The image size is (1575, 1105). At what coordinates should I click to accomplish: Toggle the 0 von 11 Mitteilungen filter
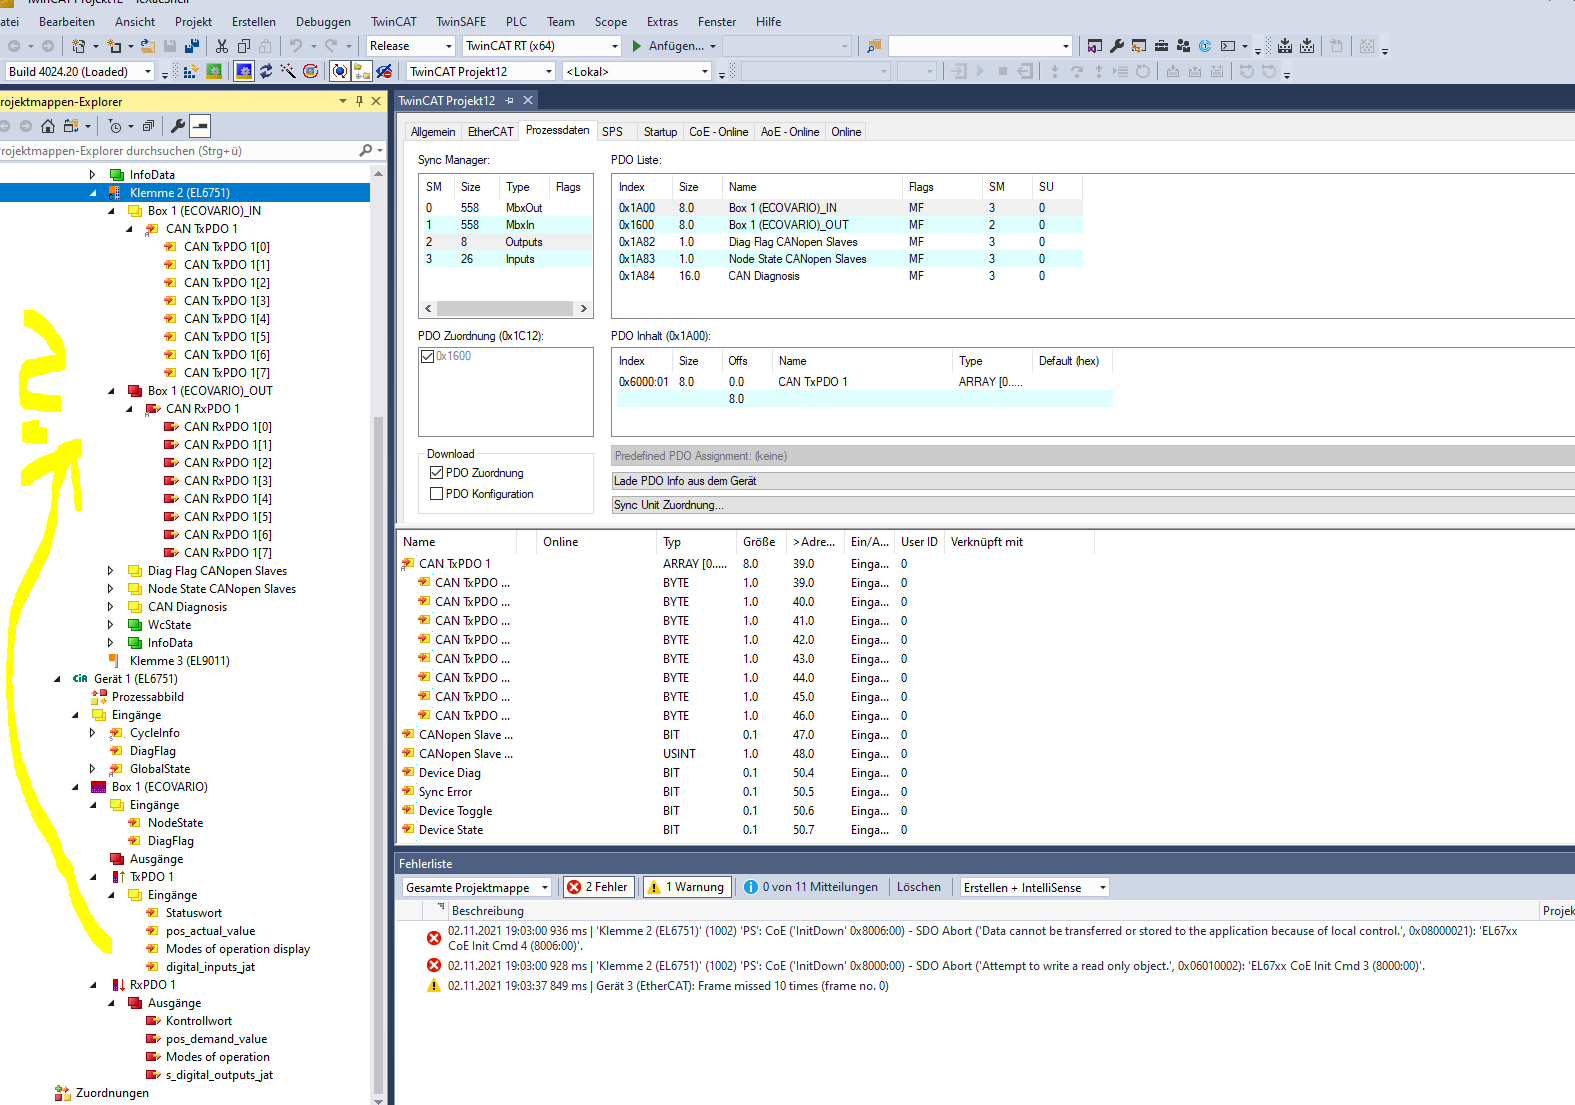point(812,887)
